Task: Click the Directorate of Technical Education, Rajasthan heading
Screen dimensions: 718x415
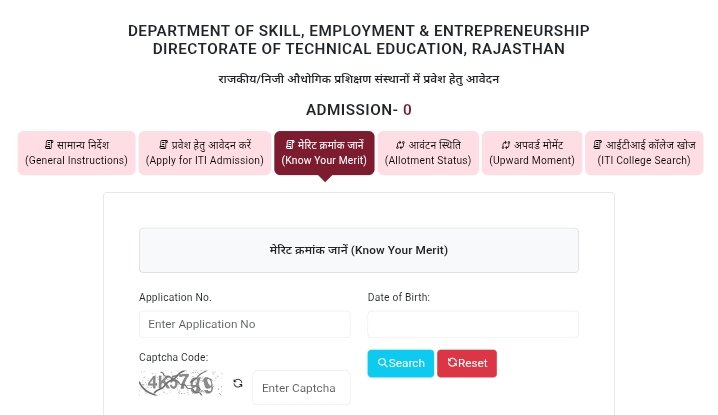Action: pyautogui.click(x=359, y=49)
